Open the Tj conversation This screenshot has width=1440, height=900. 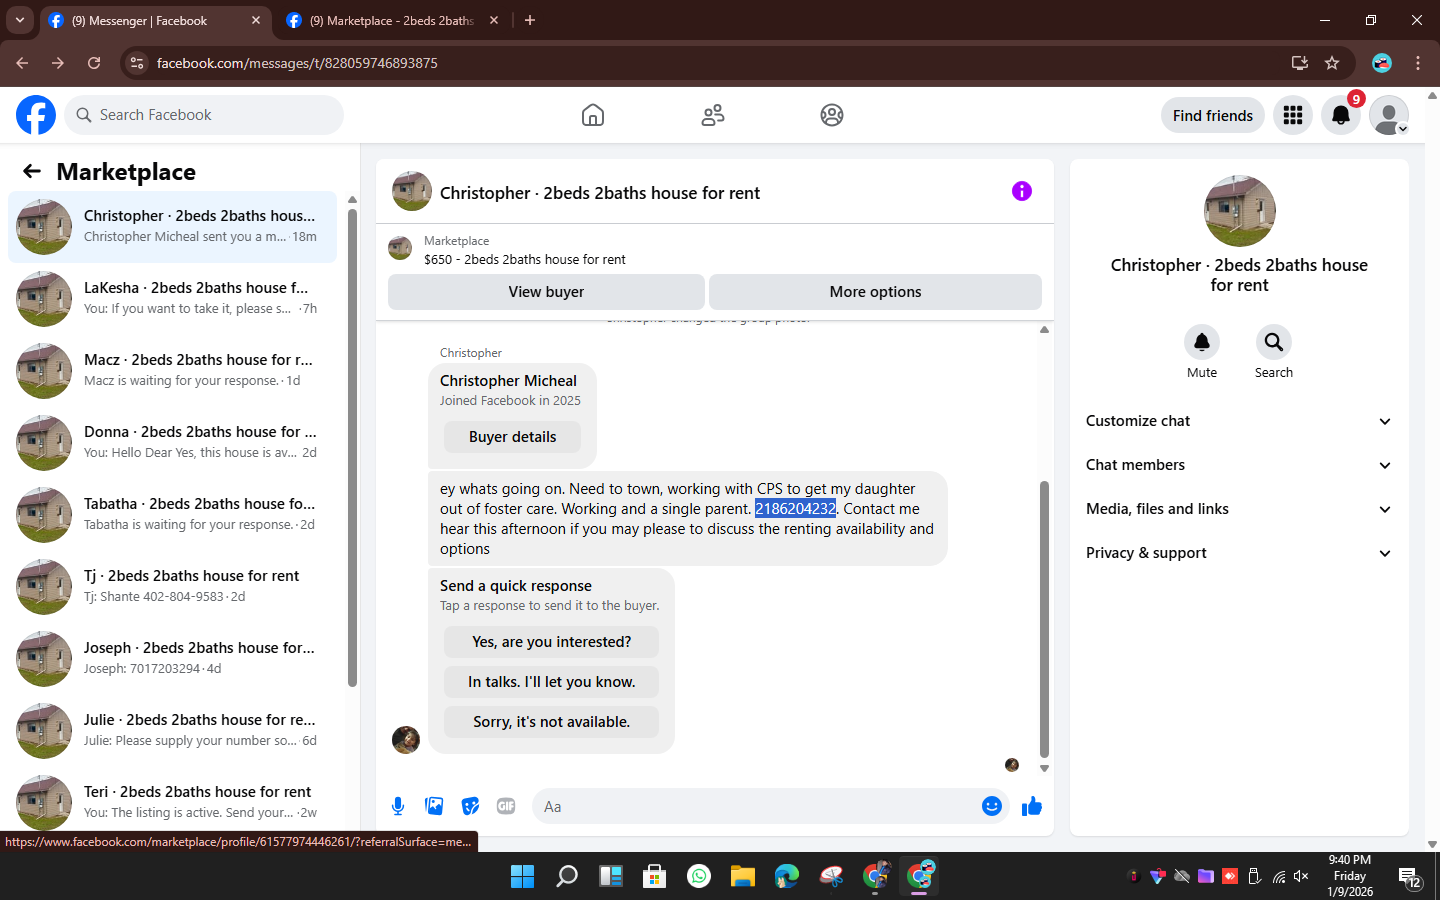tap(172, 587)
